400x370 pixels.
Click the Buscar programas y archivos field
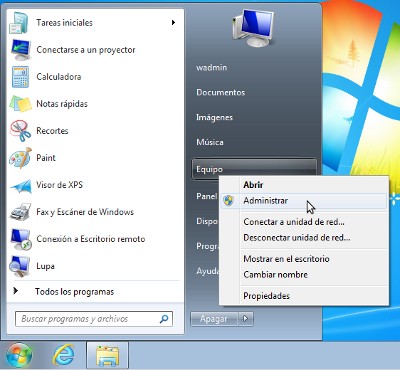coord(94,319)
